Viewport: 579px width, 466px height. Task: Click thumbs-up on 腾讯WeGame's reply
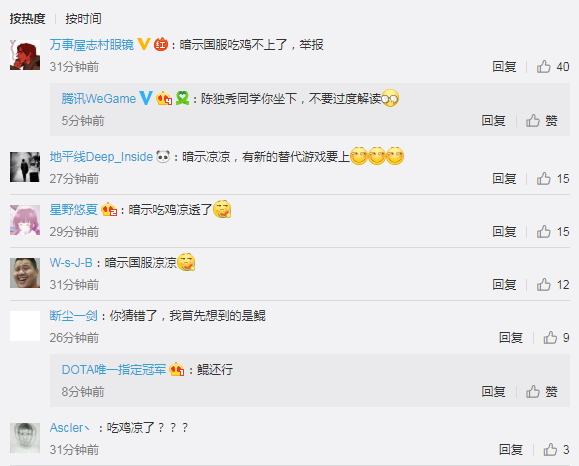533,120
